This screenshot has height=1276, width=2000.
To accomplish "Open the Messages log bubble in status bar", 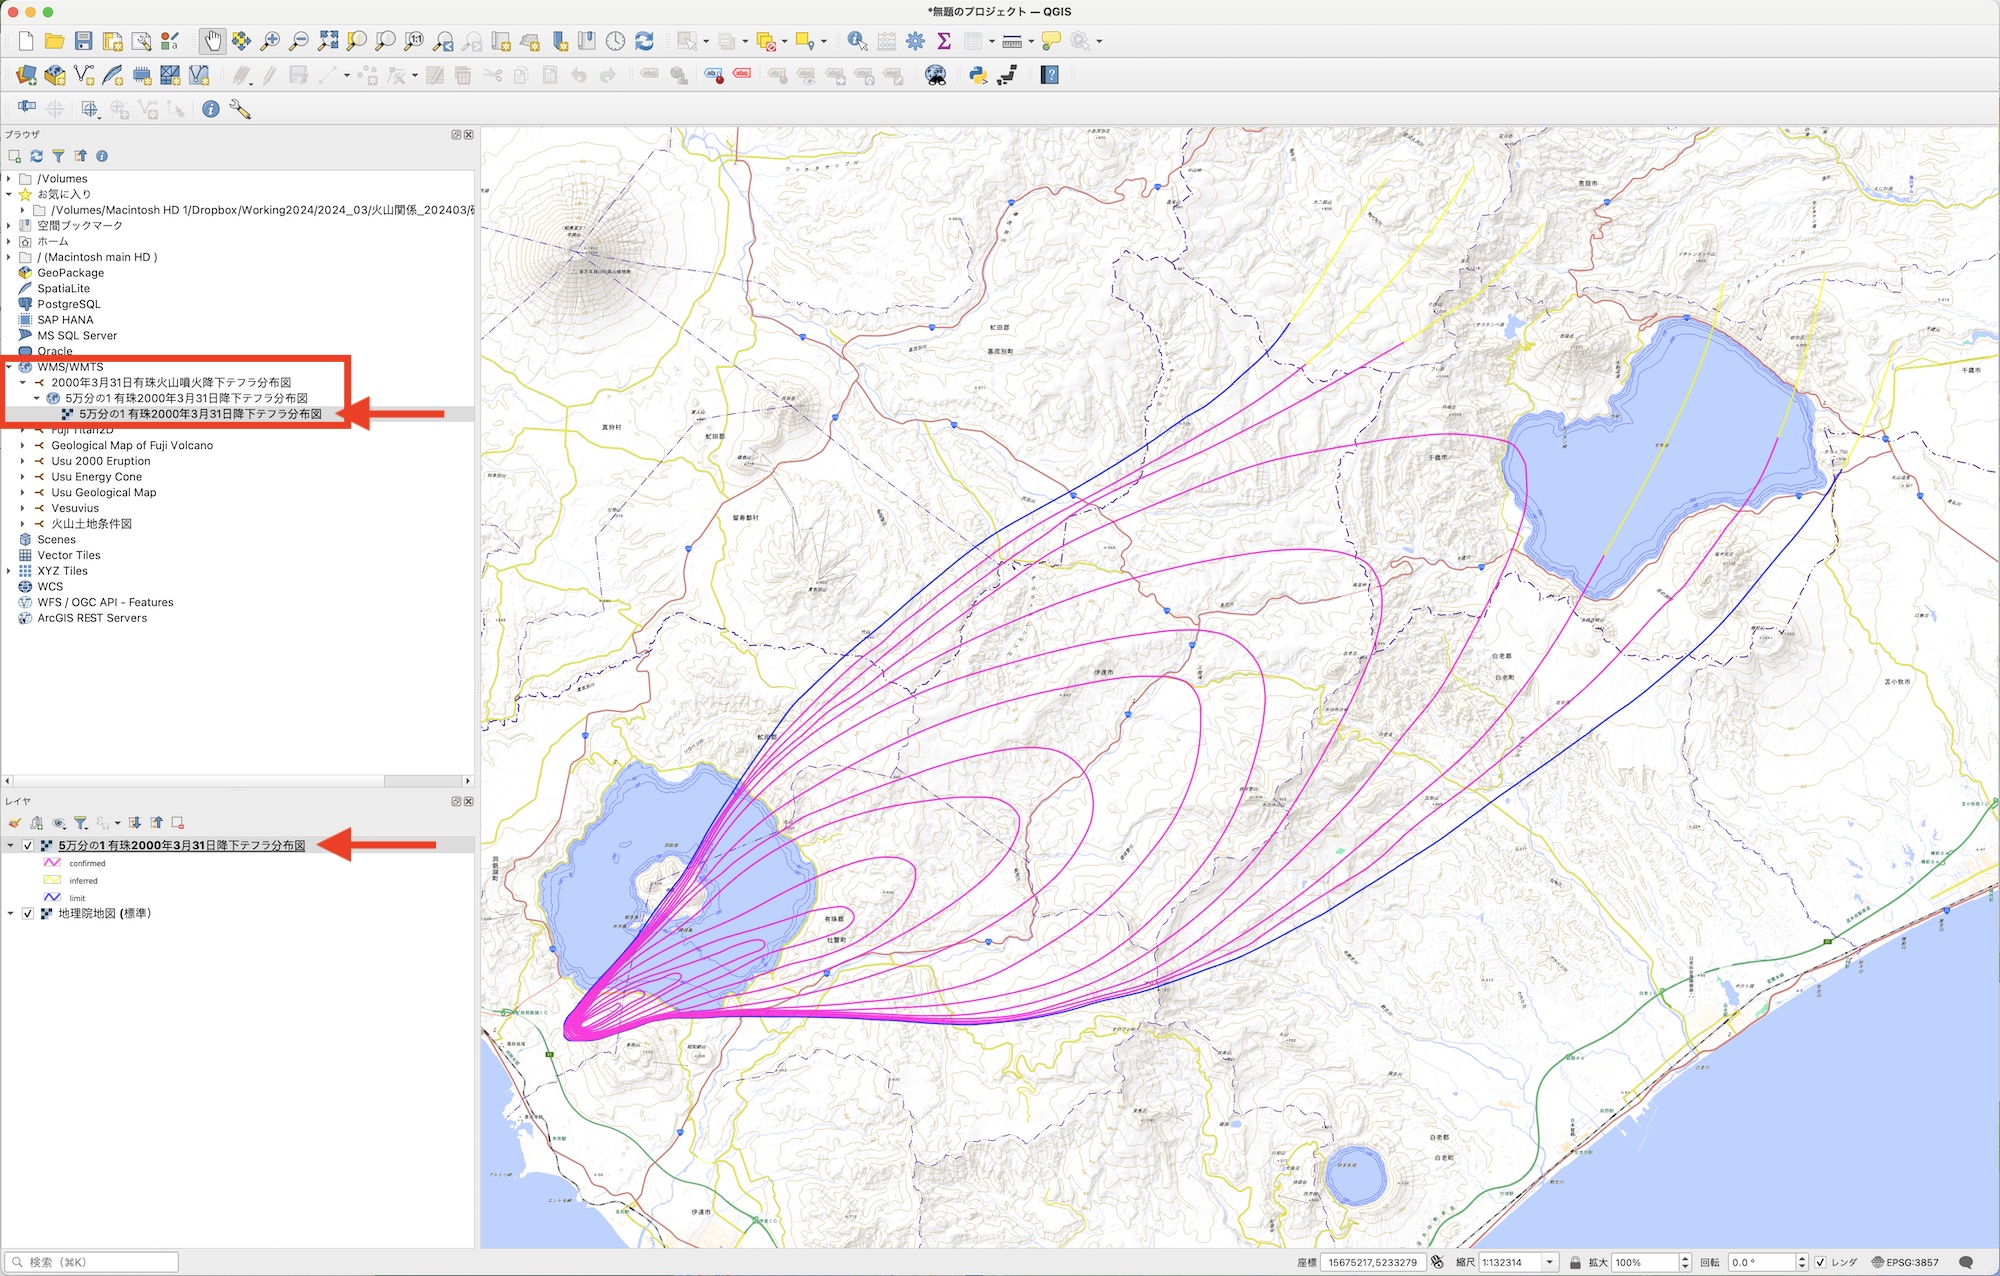I will [x=1966, y=1262].
